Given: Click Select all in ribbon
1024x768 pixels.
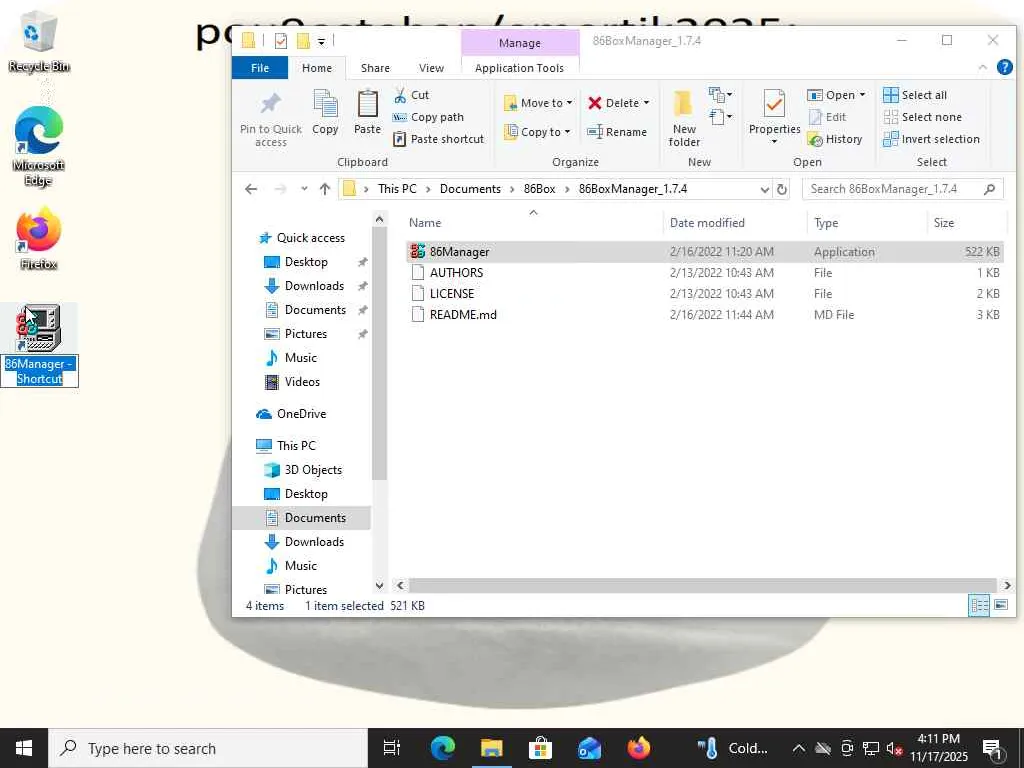Looking at the screenshot, I should click(x=915, y=95).
